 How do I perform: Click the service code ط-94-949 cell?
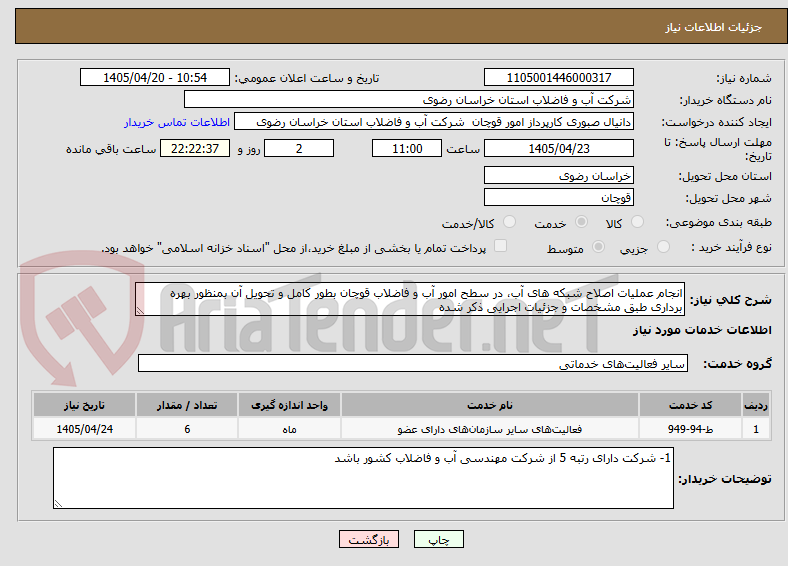pos(691,429)
